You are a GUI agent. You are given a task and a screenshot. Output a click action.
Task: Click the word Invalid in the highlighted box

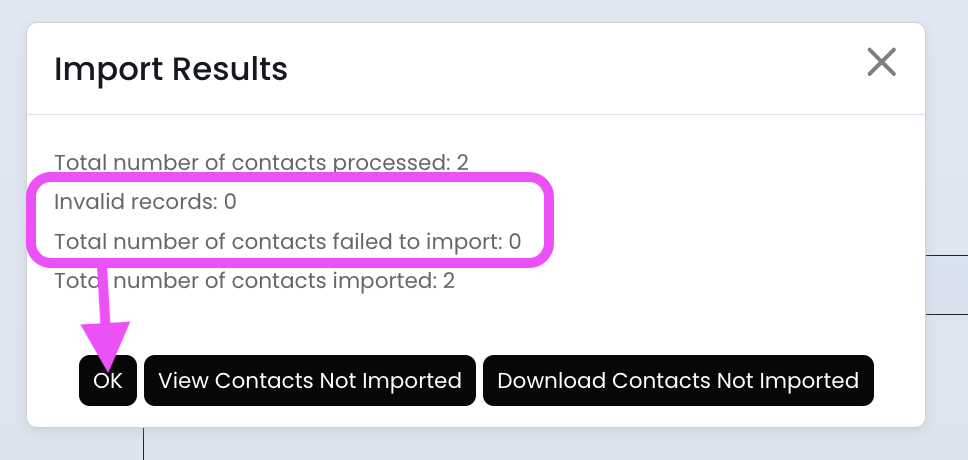86,201
